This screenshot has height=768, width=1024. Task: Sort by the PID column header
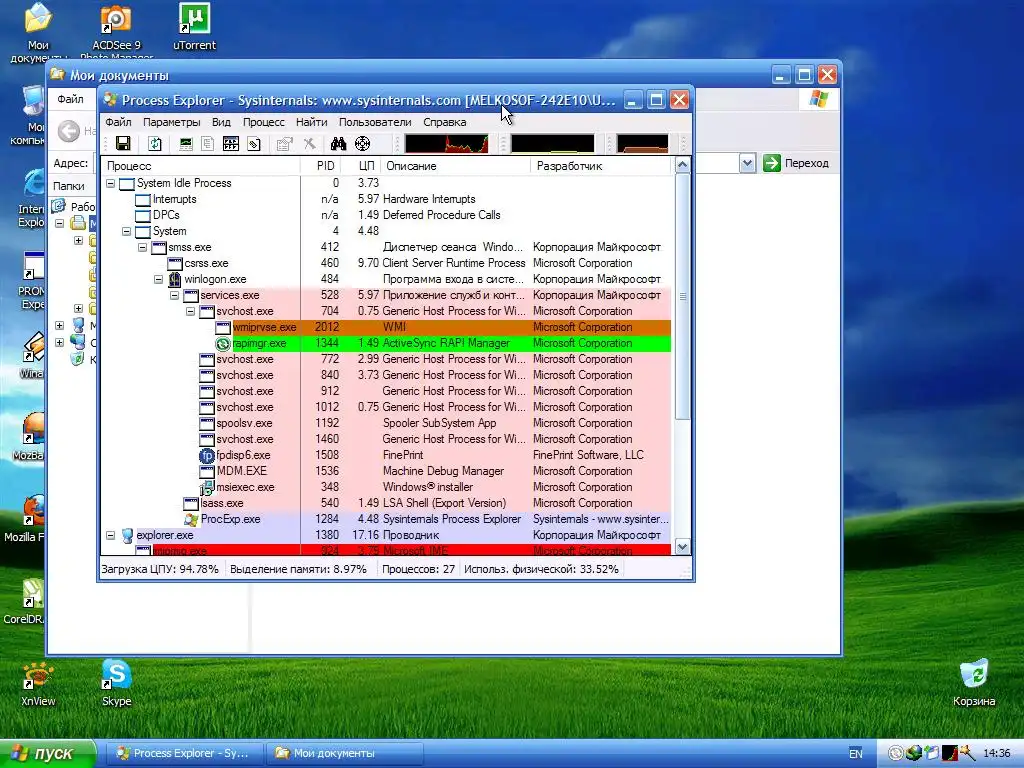click(x=320, y=166)
